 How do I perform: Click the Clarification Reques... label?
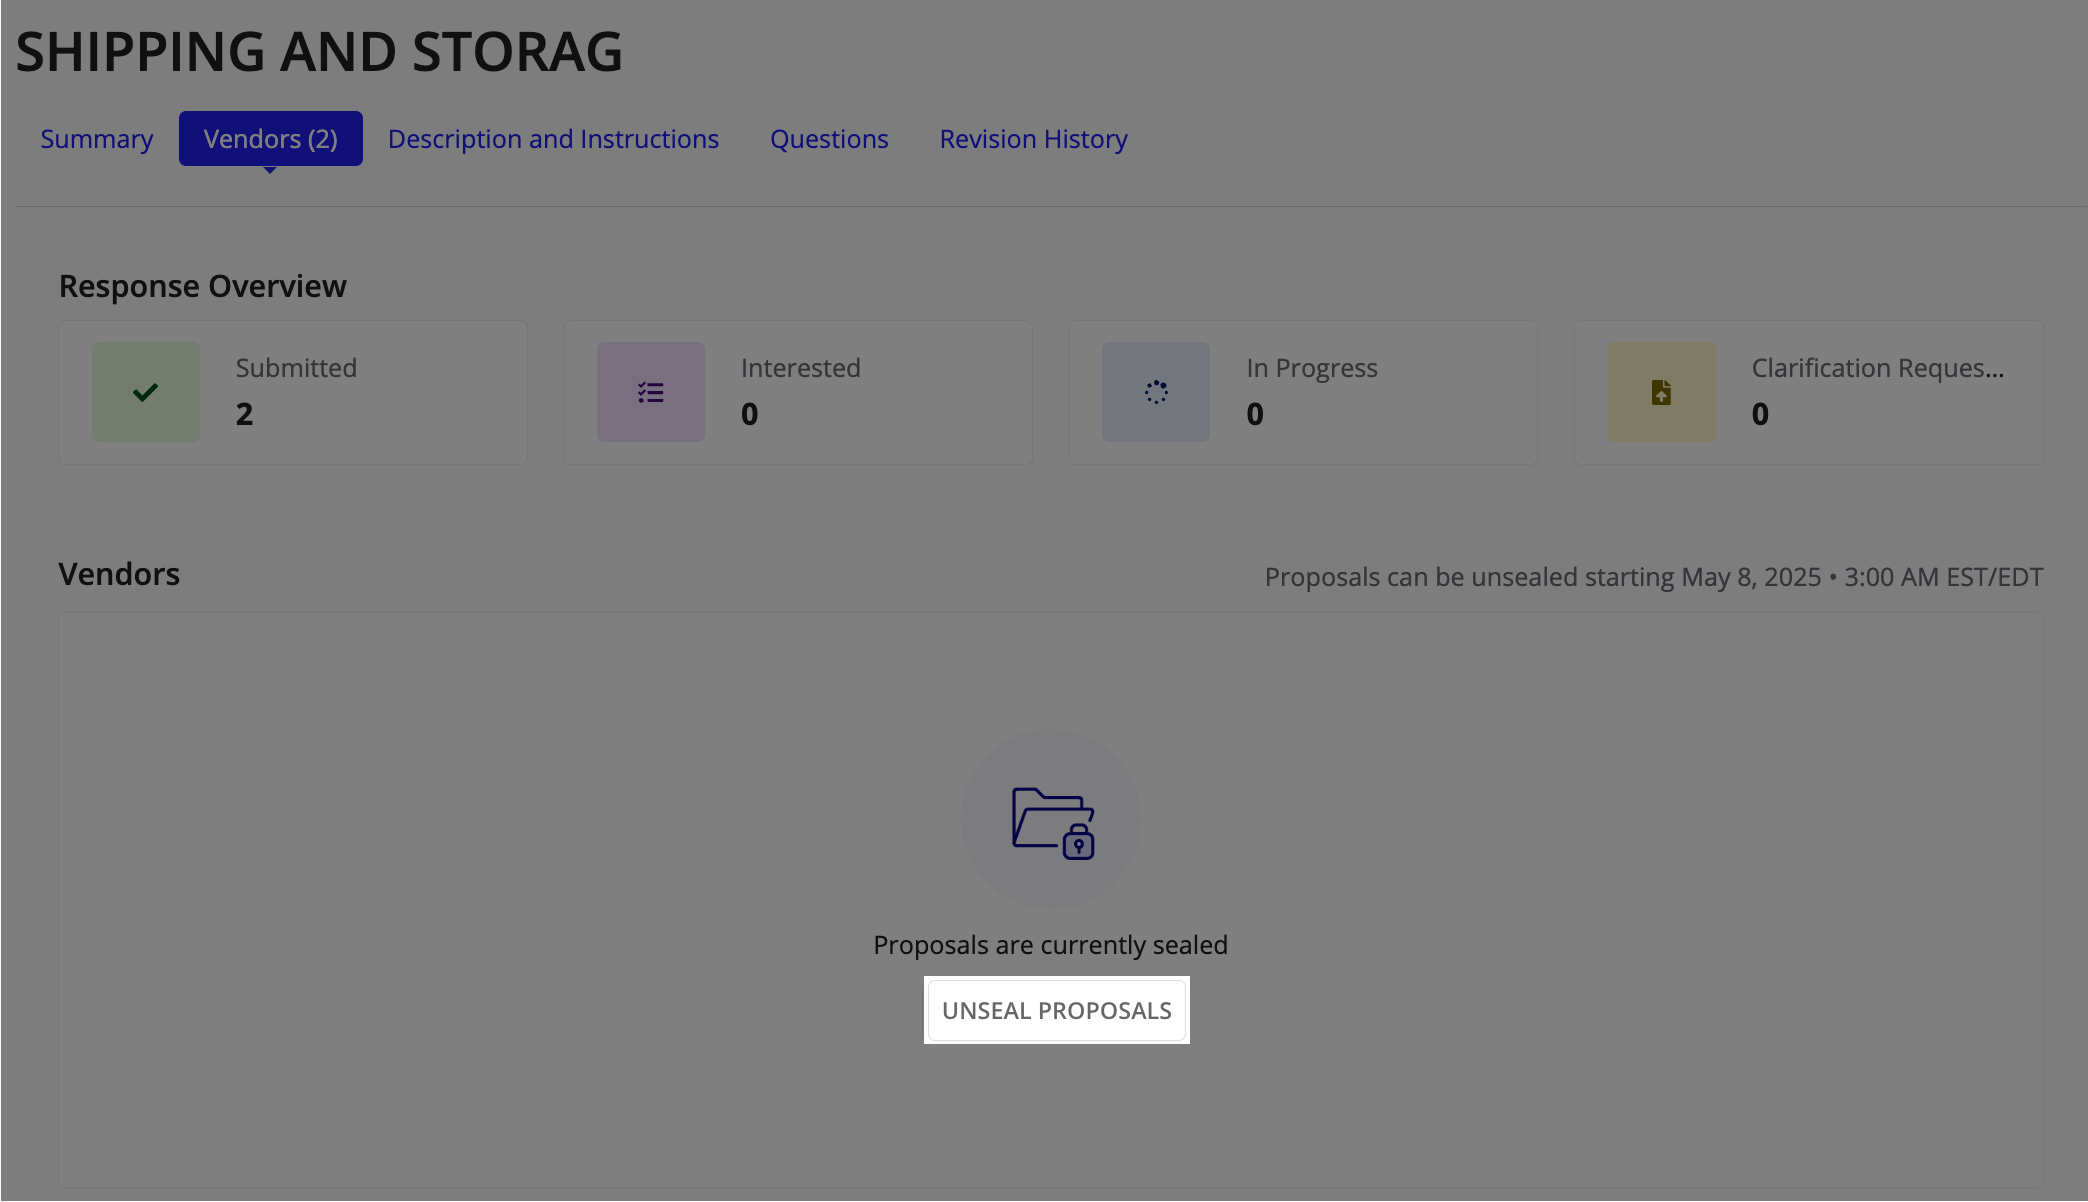coord(1878,368)
